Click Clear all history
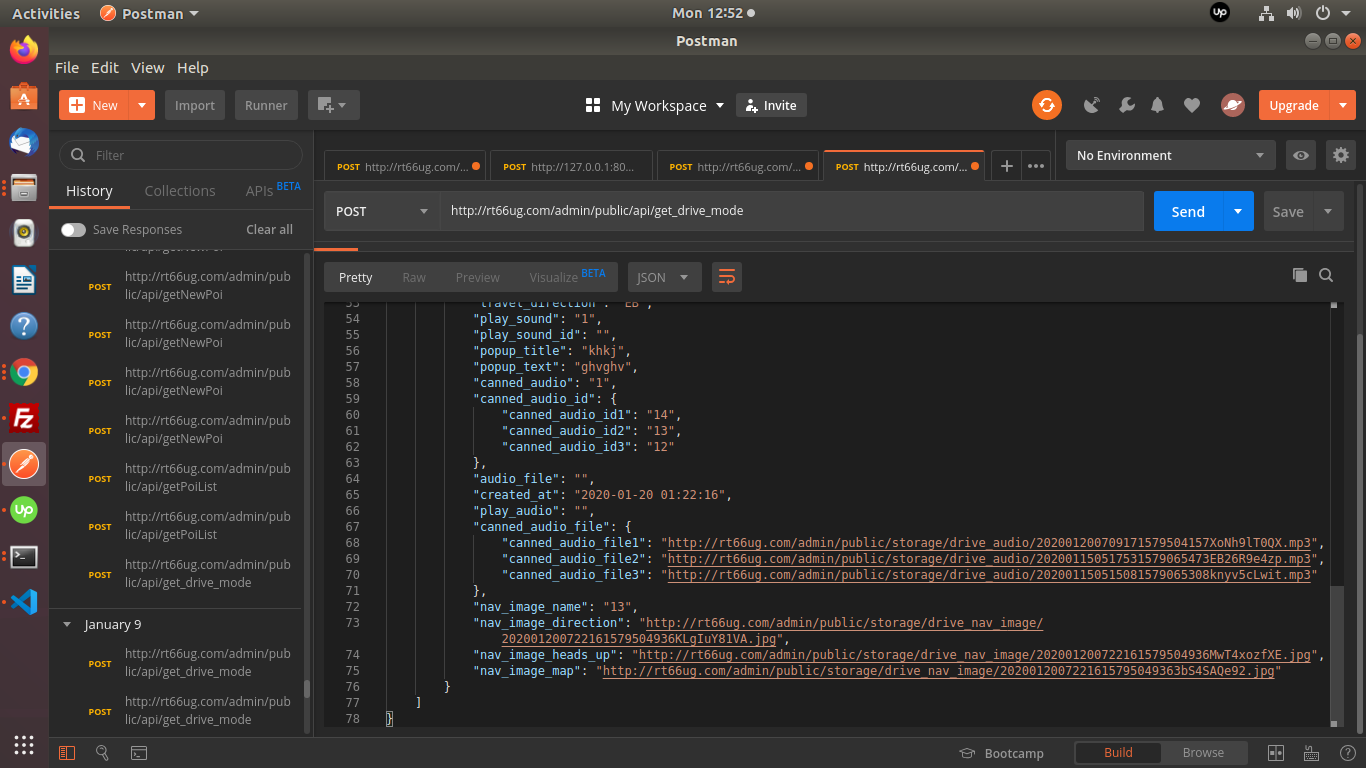 point(269,229)
